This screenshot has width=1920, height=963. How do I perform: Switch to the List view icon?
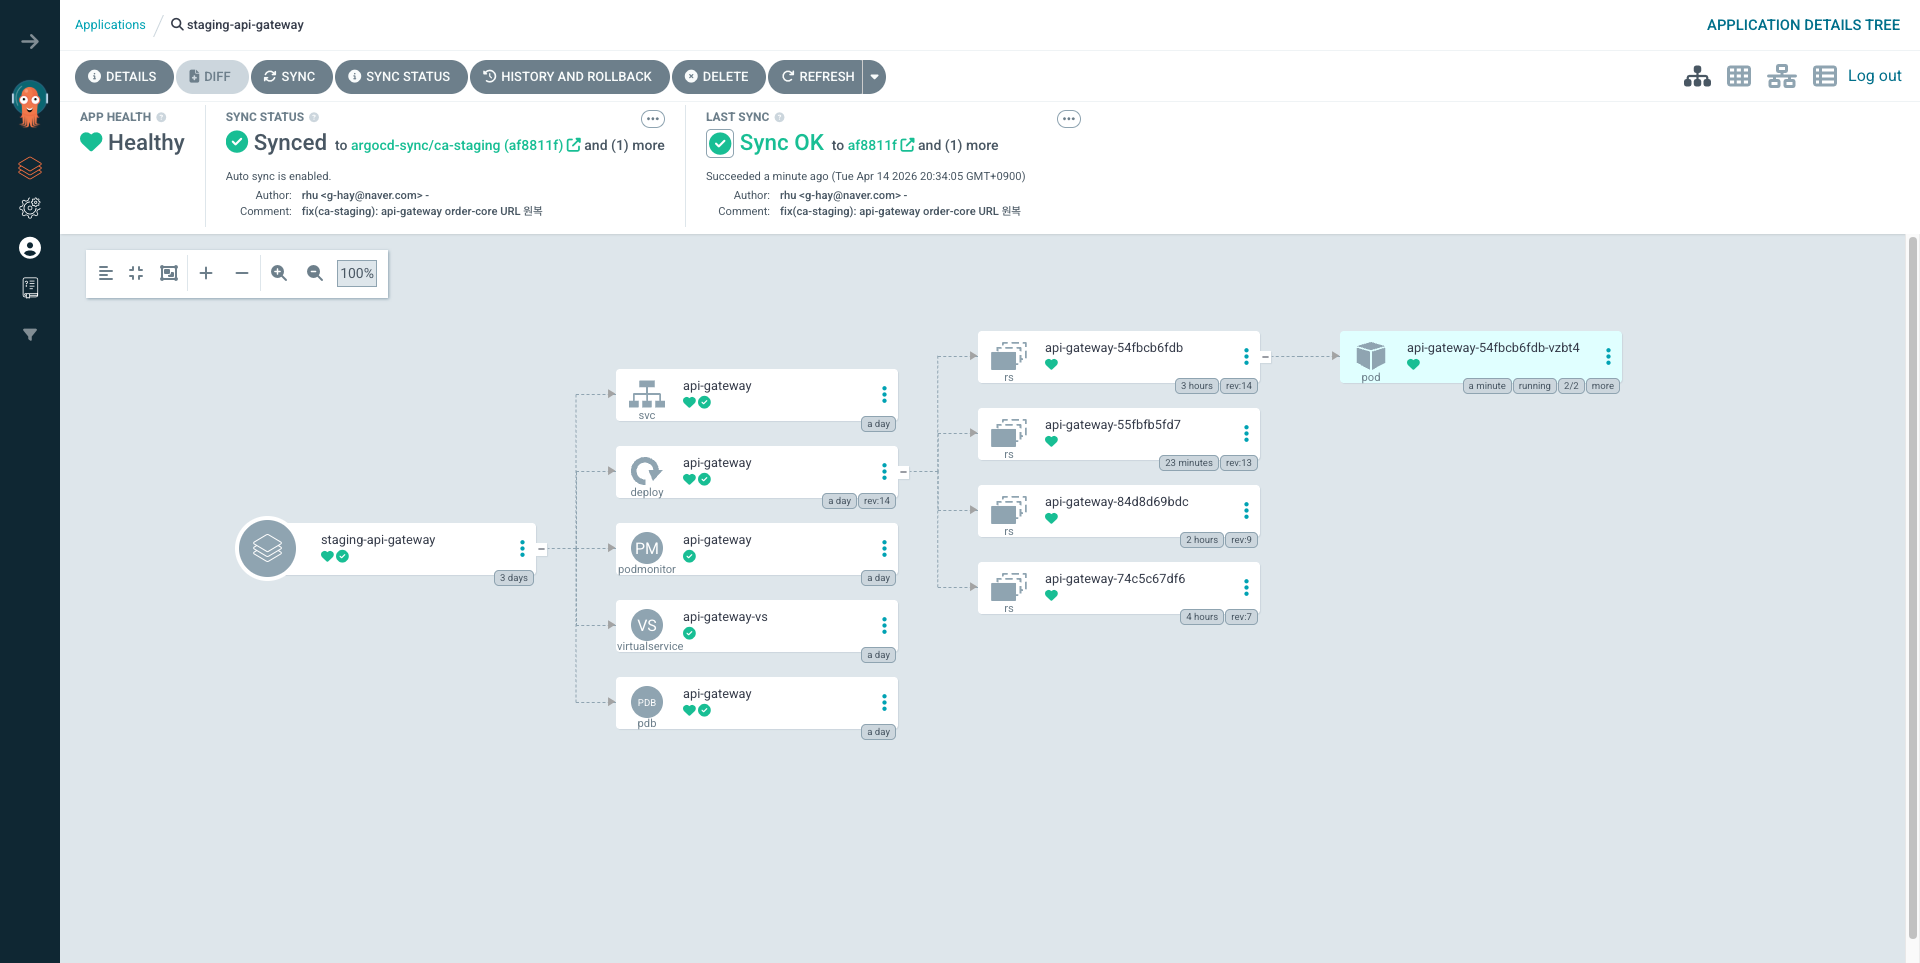pyautogui.click(x=1824, y=77)
